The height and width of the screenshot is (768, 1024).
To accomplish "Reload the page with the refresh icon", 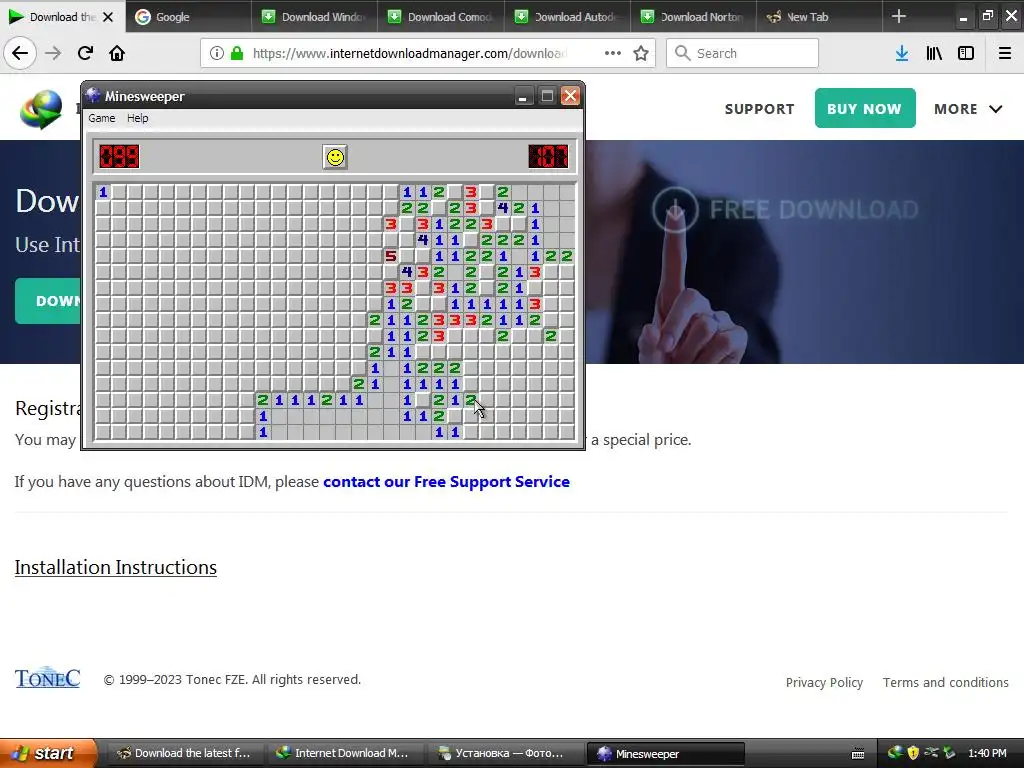I will tap(86, 53).
